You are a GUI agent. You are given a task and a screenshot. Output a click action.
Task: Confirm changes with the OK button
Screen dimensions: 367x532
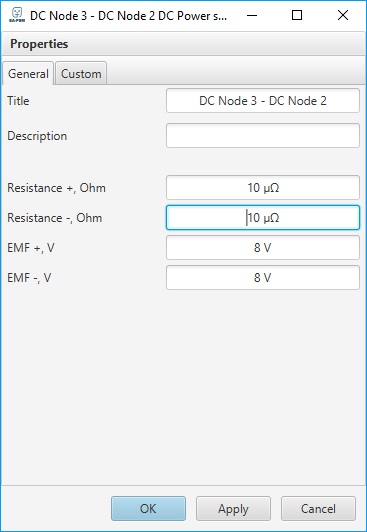pyautogui.click(x=149, y=509)
